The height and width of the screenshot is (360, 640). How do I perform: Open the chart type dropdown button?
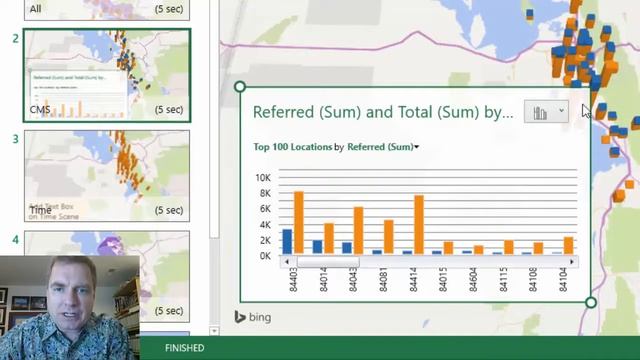546,111
